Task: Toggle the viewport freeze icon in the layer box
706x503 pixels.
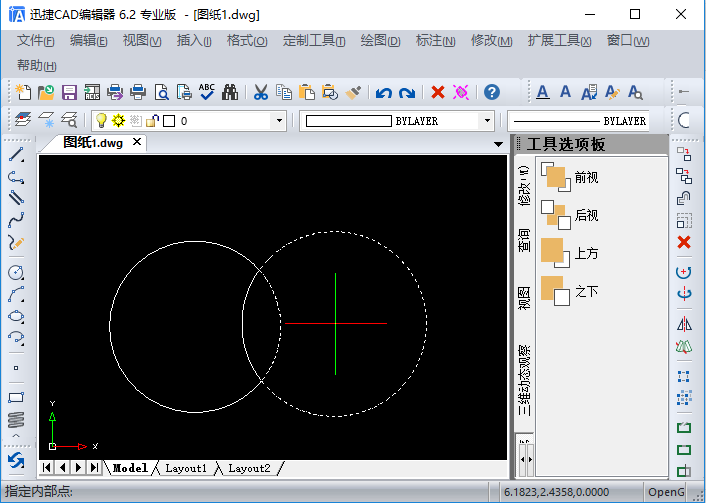Action: point(136,120)
